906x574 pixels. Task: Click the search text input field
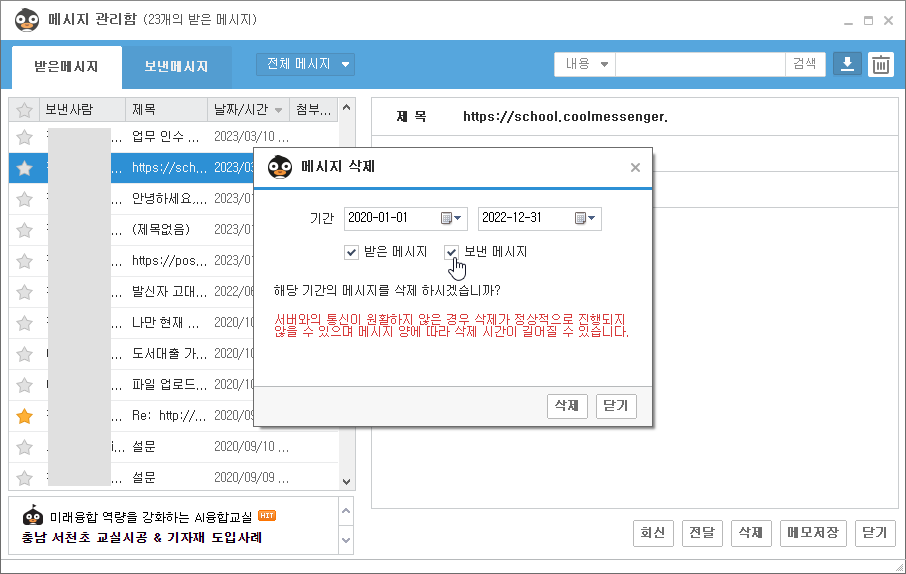pyautogui.click(x=700, y=64)
